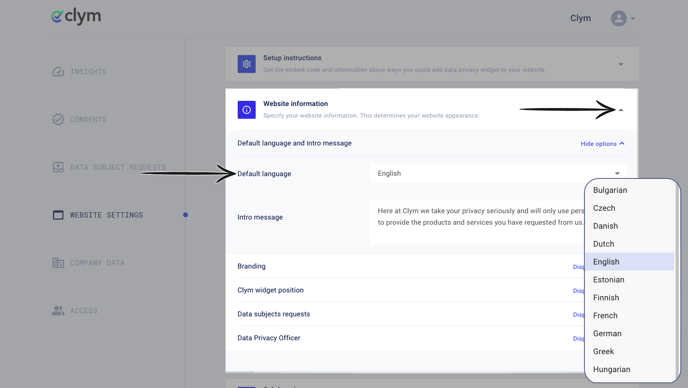The image size is (688, 388).
Task: Open the Consents page
Action: [x=88, y=119]
